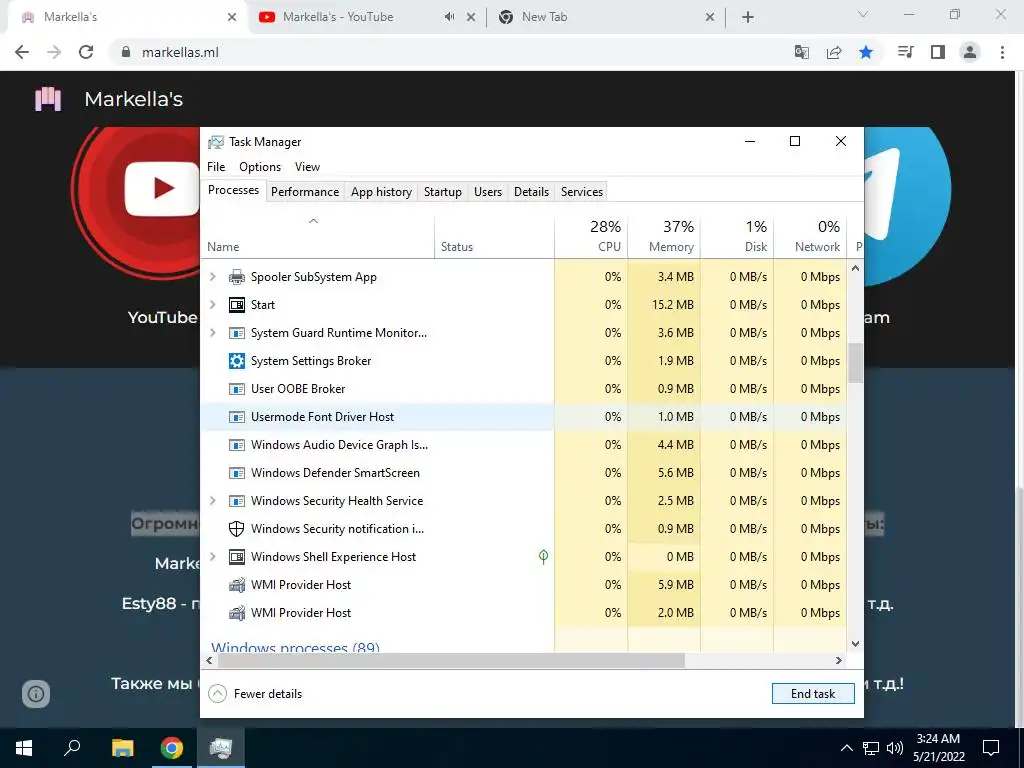Expand the Spooler SubSystem App row

212,277
